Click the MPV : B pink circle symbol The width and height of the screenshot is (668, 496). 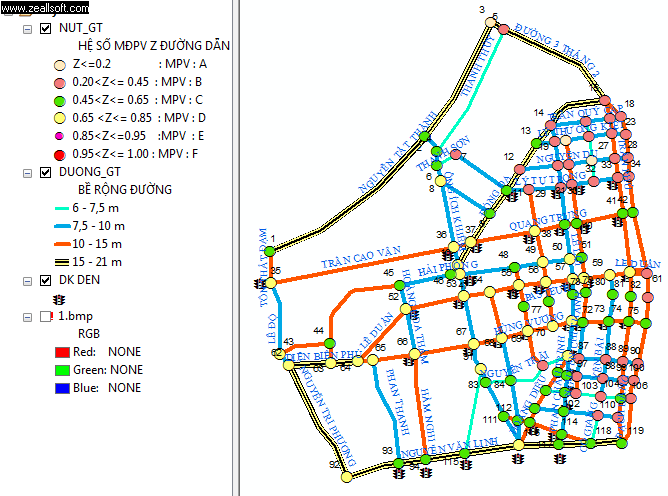coord(60,83)
